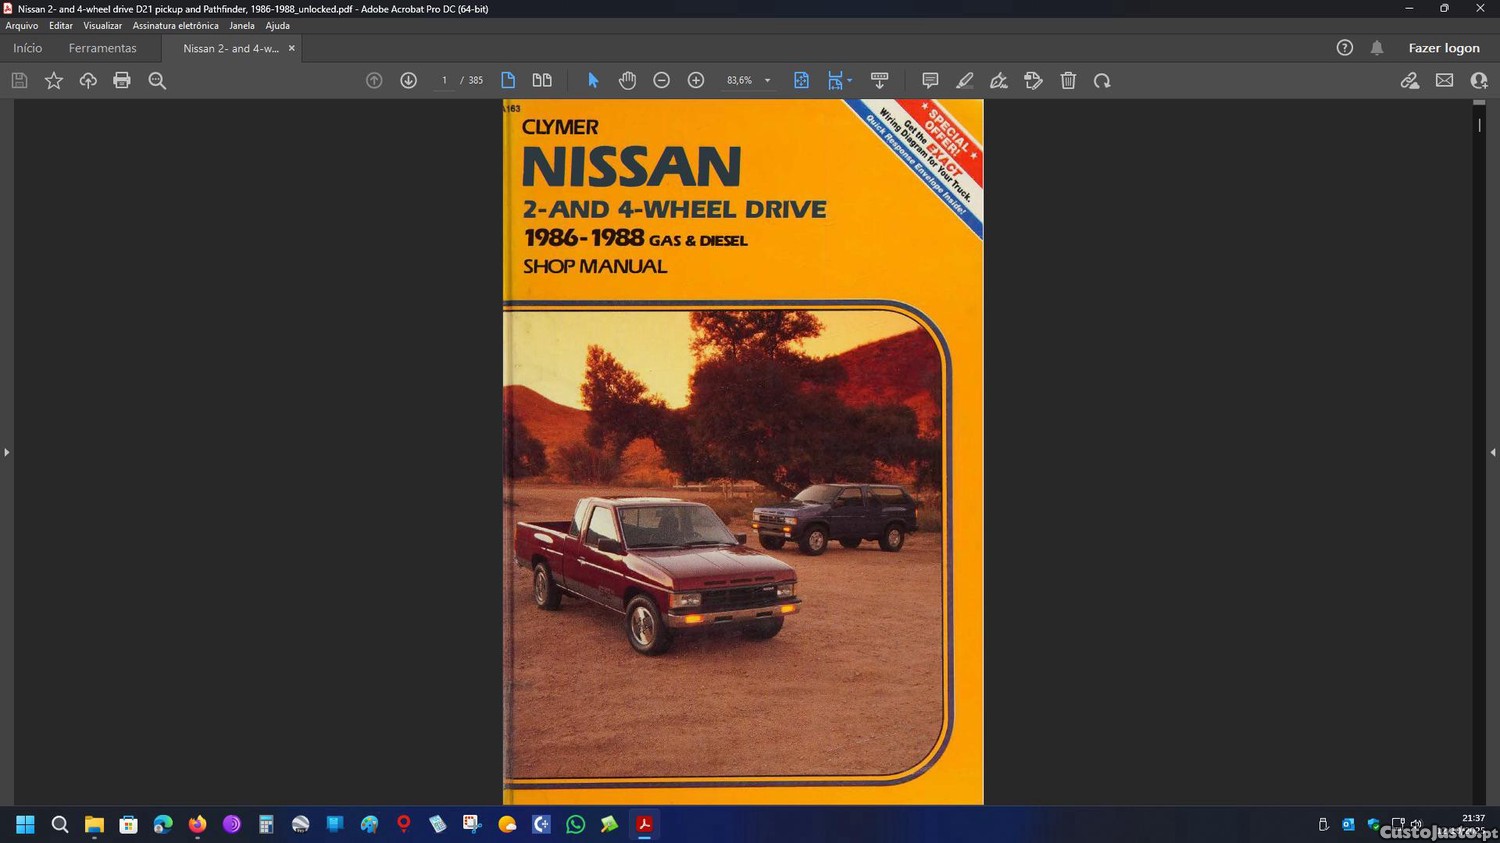This screenshot has width=1500, height=843.
Task: Click the zoom in plus icon
Action: (696, 81)
